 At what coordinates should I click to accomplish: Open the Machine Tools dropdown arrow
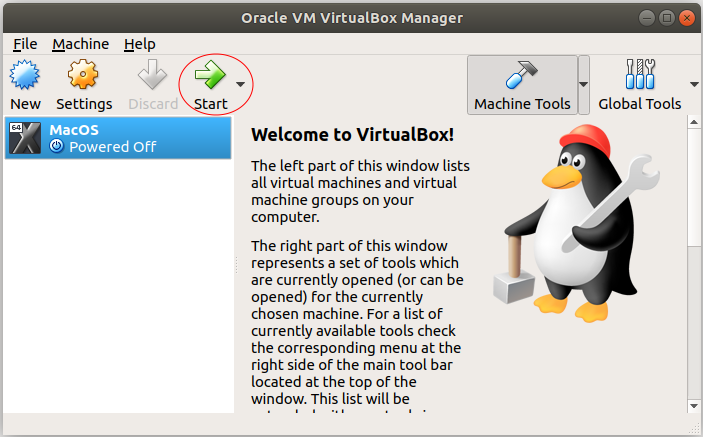pos(584,85)
